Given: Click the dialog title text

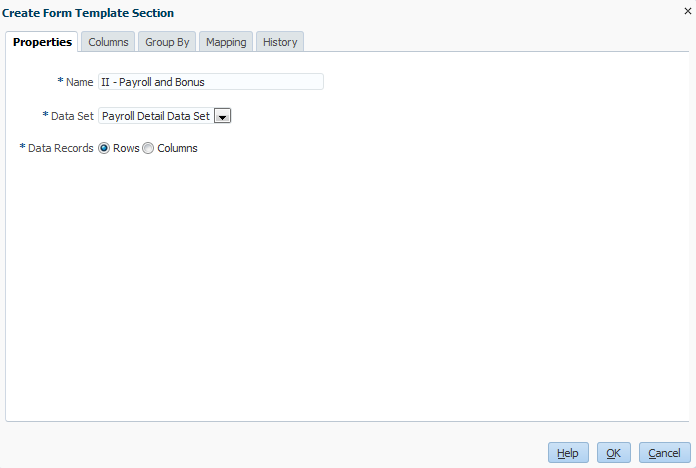Looking at the screenshot, I should point(88,13).
